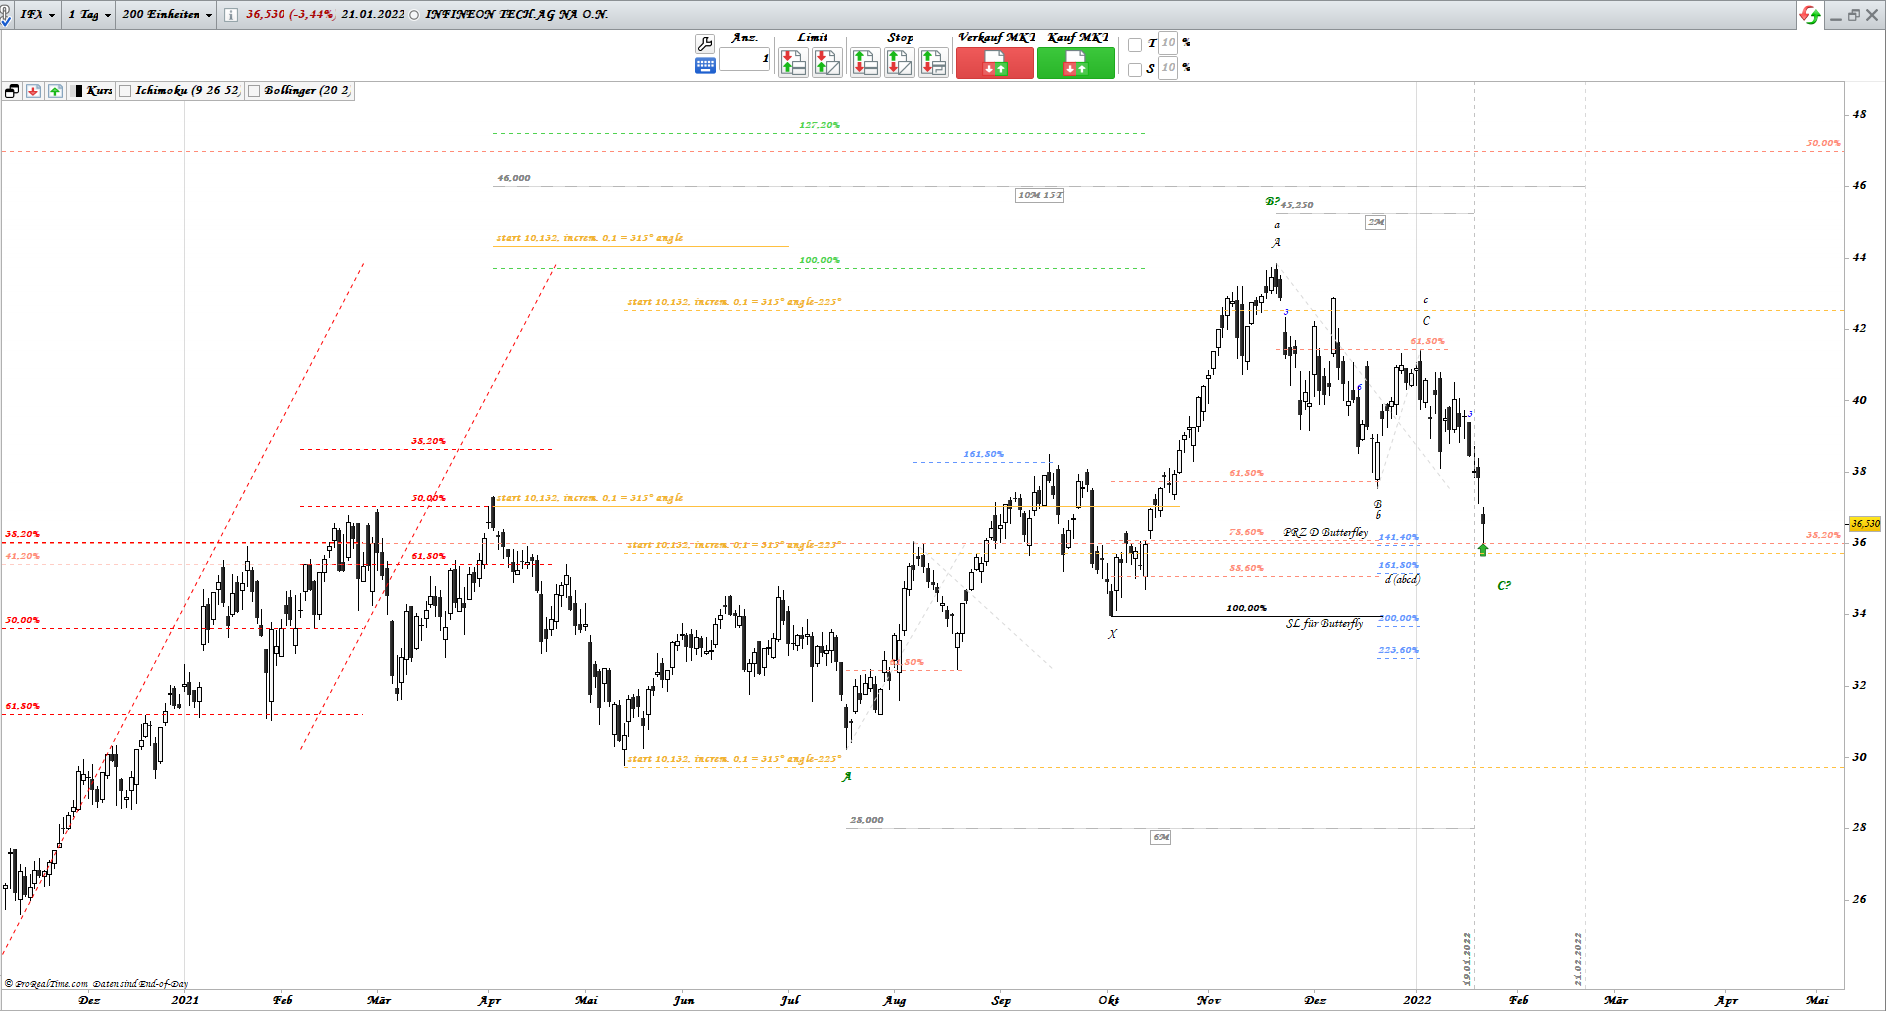Click the blue keyboard icon
1886x1011 pixels.
click(x=705, y=66)
